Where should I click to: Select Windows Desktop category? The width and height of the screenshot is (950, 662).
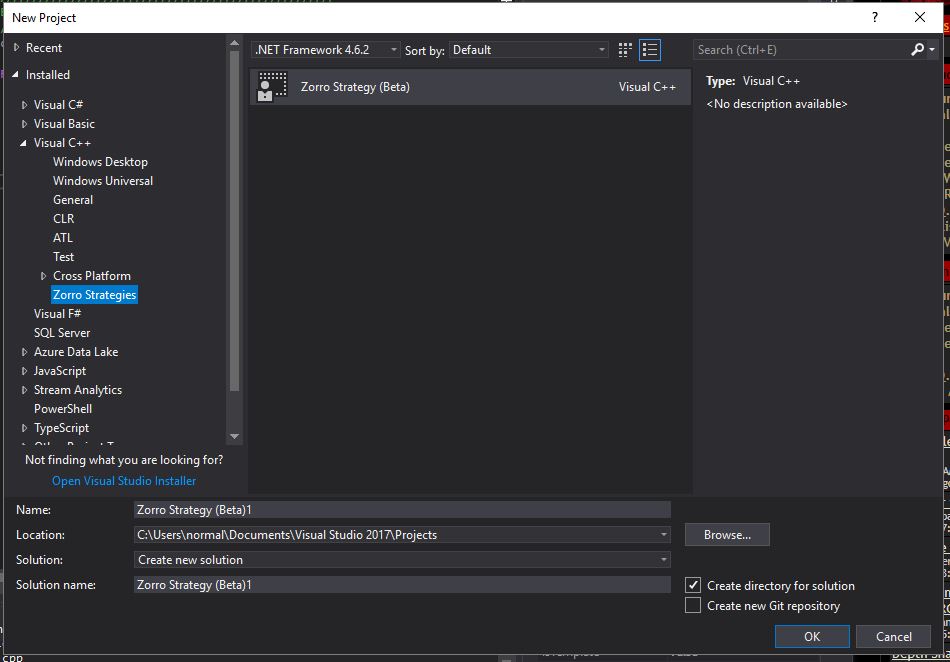[100, 162]
